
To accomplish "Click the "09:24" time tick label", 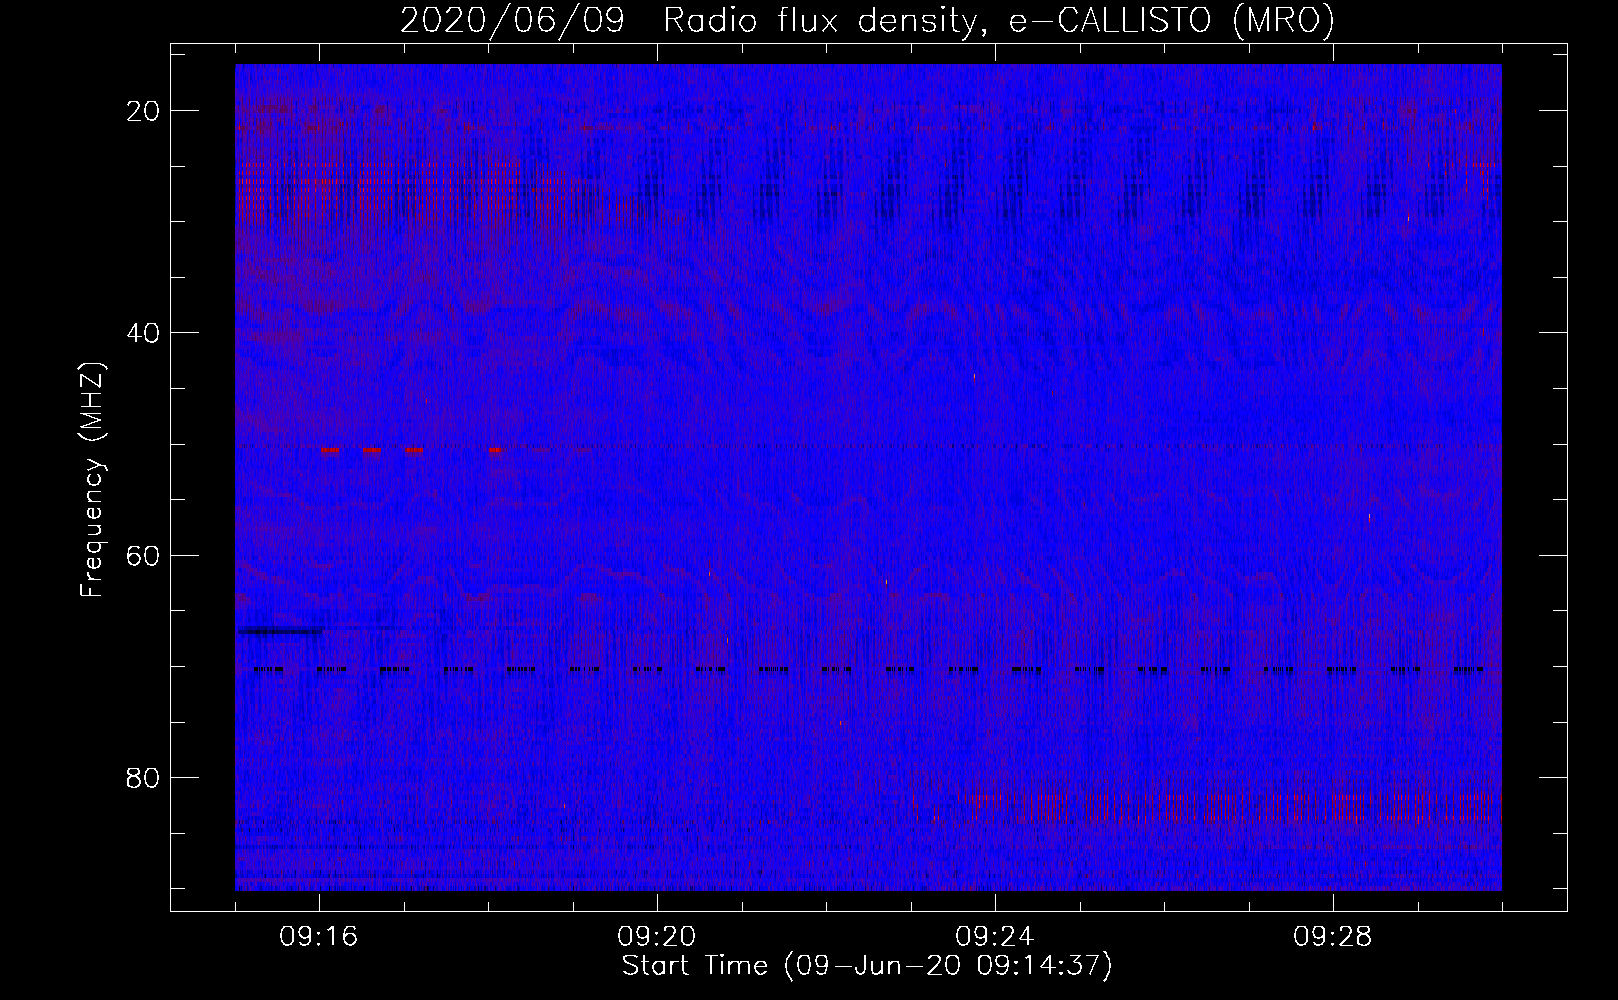I will [x=995, y=937].
